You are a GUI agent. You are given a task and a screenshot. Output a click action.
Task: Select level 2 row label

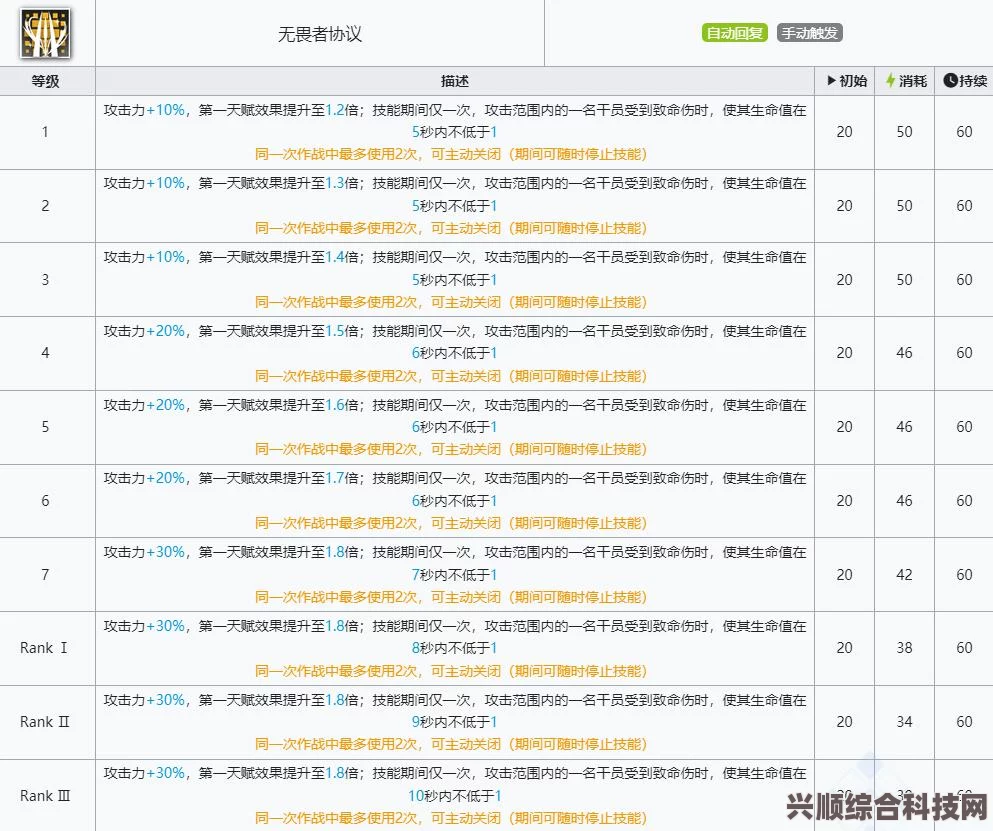coord(45,206)
